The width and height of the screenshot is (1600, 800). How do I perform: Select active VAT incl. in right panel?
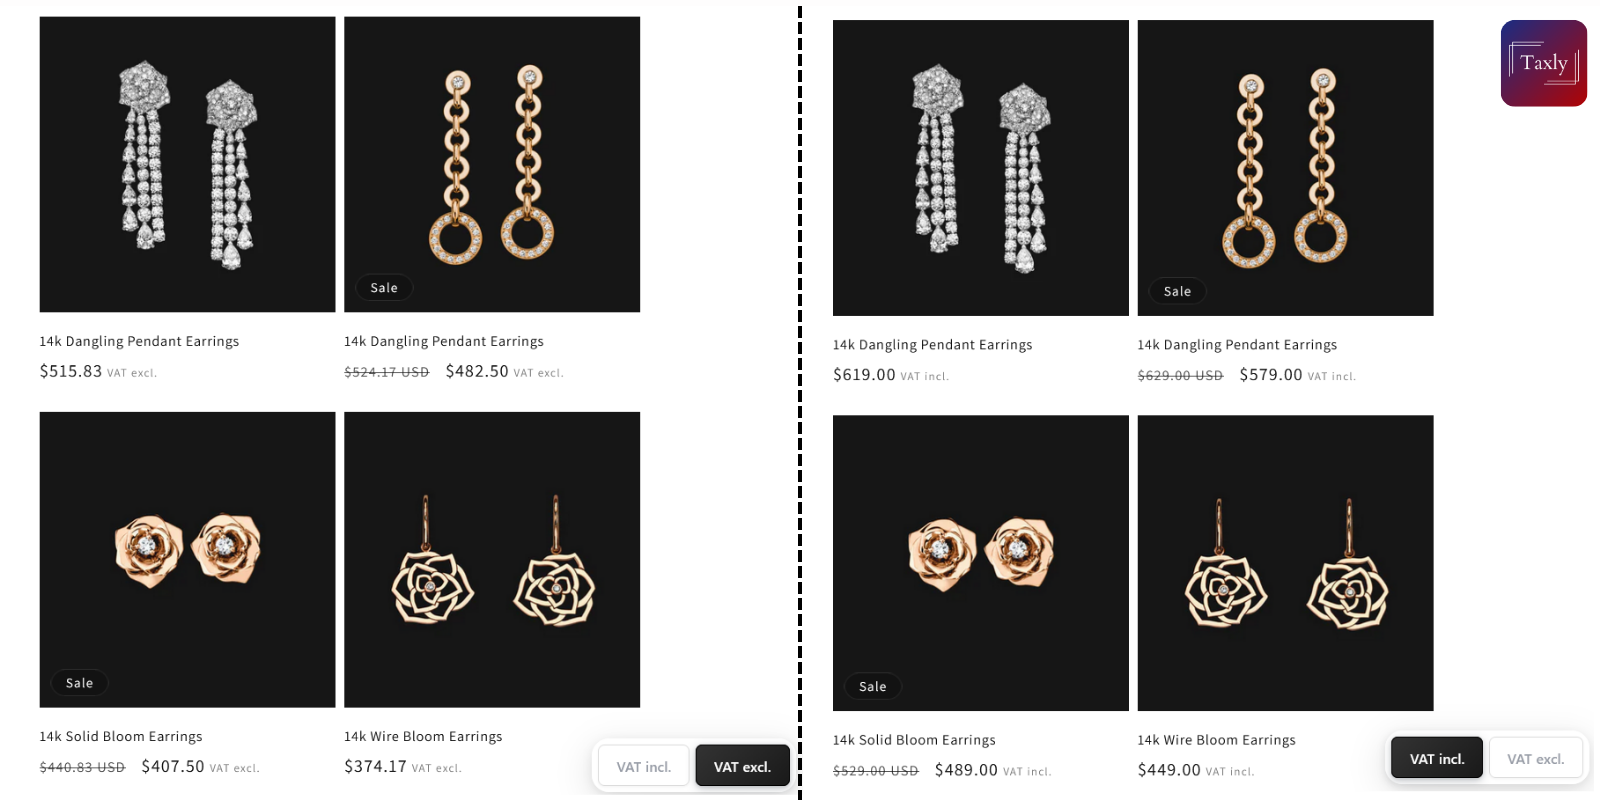[x=1437, y=759]
